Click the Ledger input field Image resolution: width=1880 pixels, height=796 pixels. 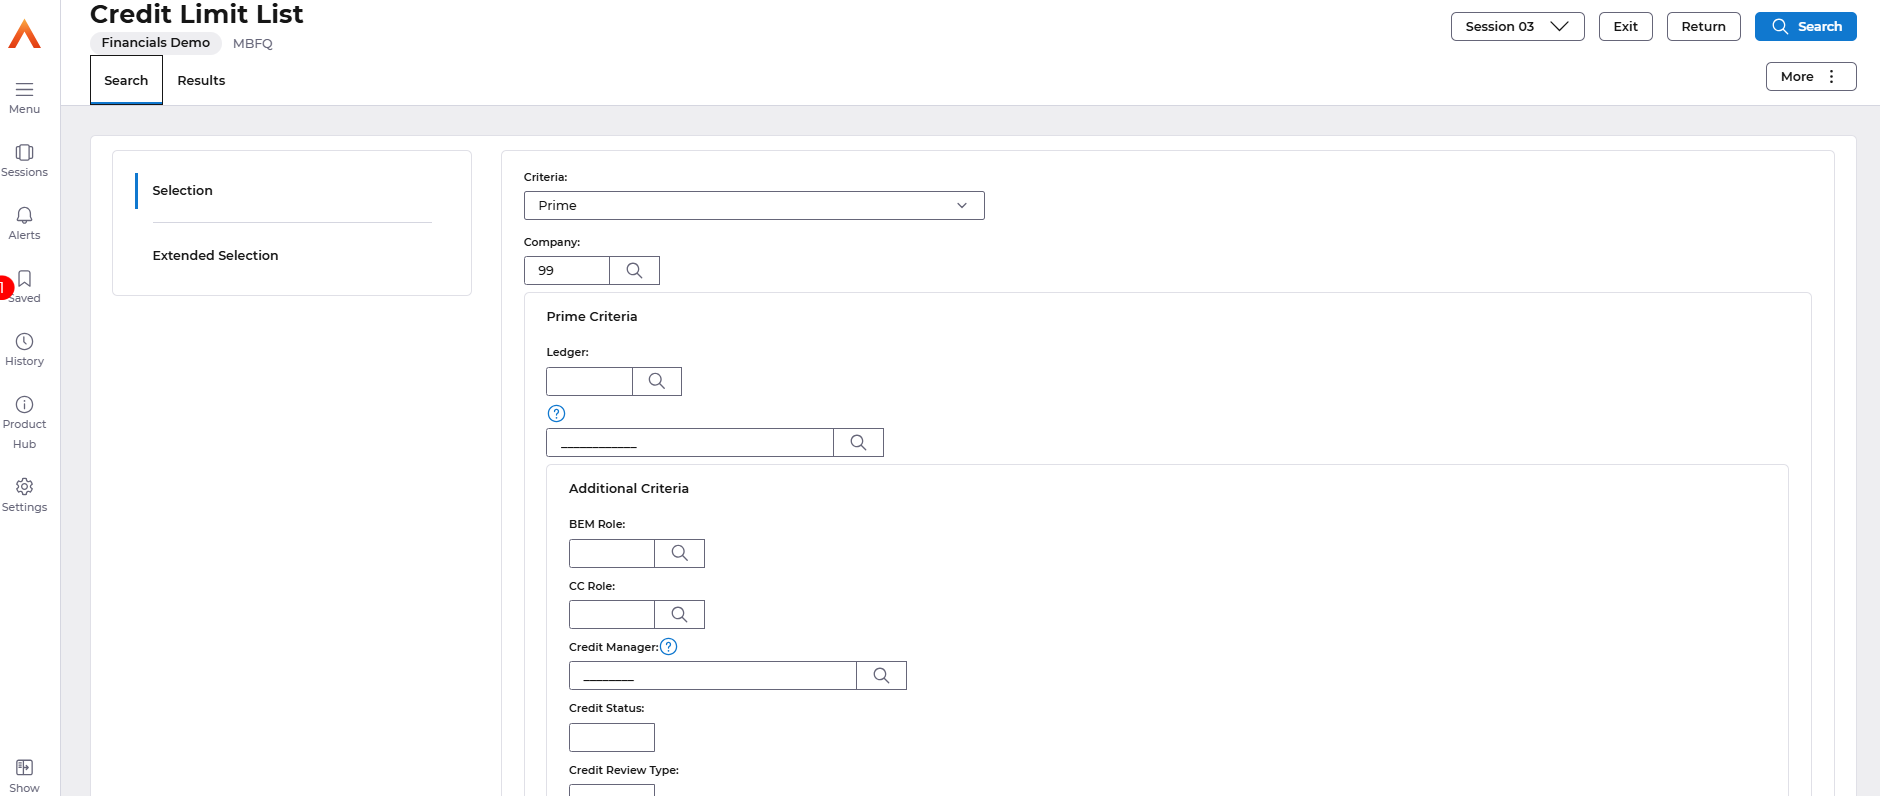pos(589,381)
